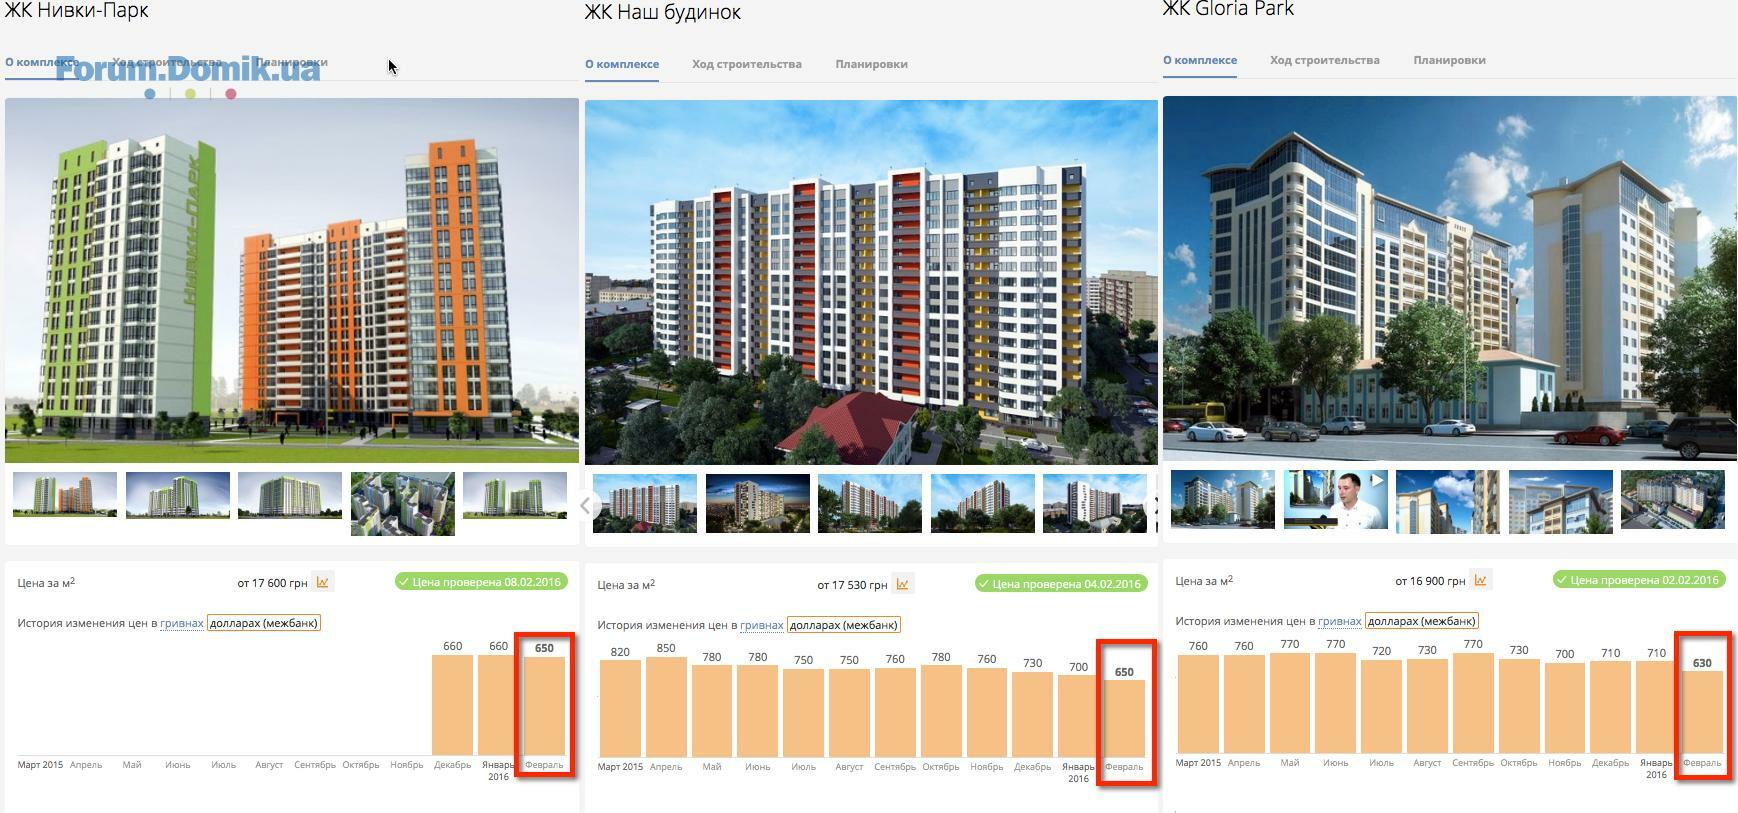
Task: Click Цена проверена 02.02.2016 badge
Action: pos(1640,580)
